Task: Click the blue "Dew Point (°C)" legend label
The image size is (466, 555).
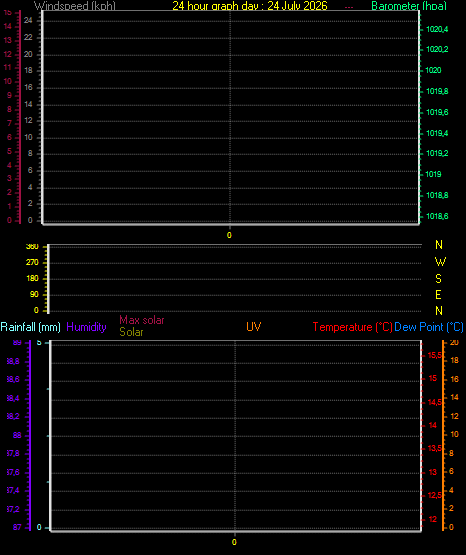Action: (x=429, y=327)
